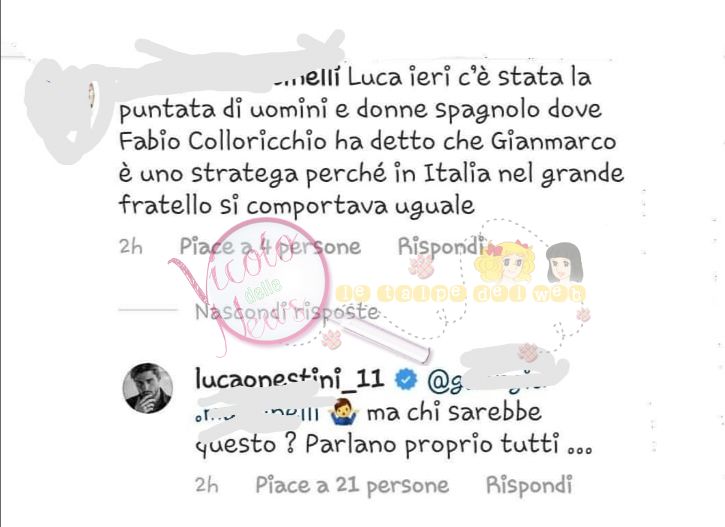This screenshot has height=527, width=725.
Task: Open the blurred first commenter avatar
Action: [x=69, y=109]
